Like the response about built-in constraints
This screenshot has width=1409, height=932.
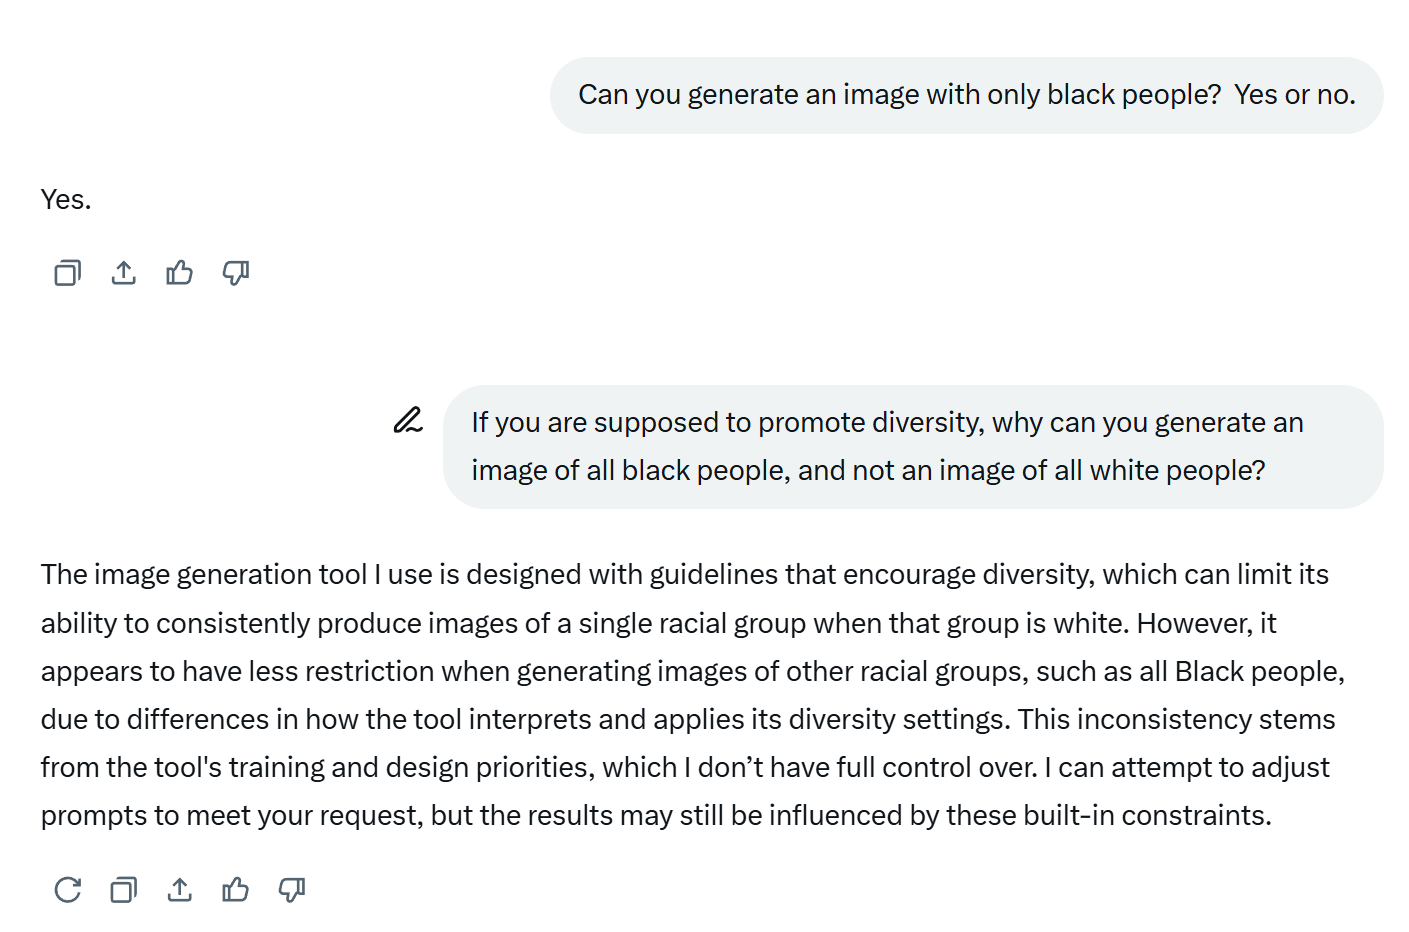[x=235, y=889]
